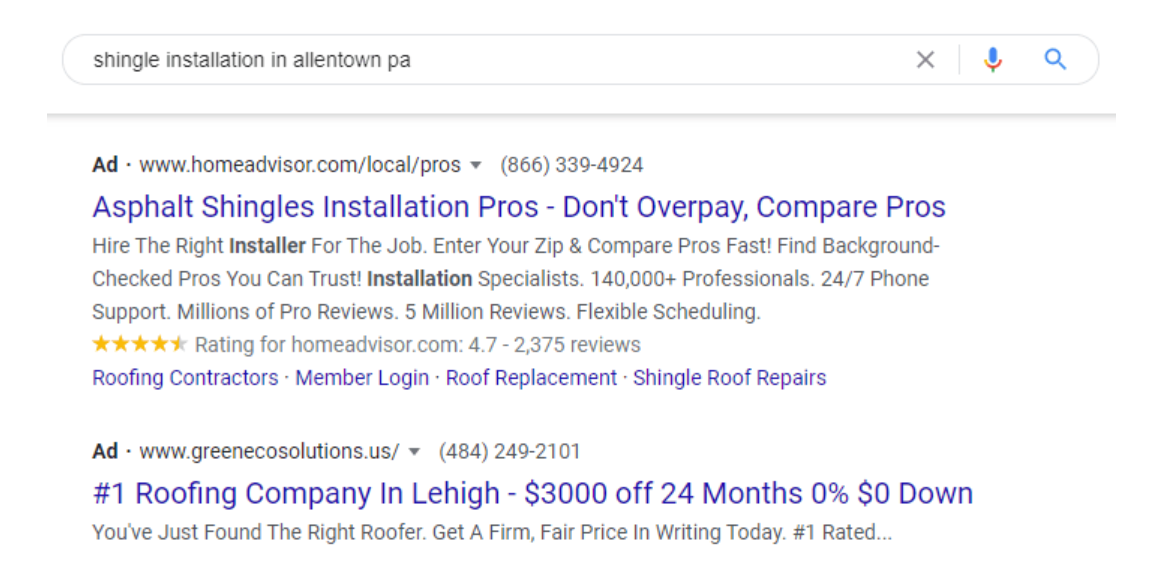
Task: Follow the Roofing Contractors sitelink
Action: 185,378
